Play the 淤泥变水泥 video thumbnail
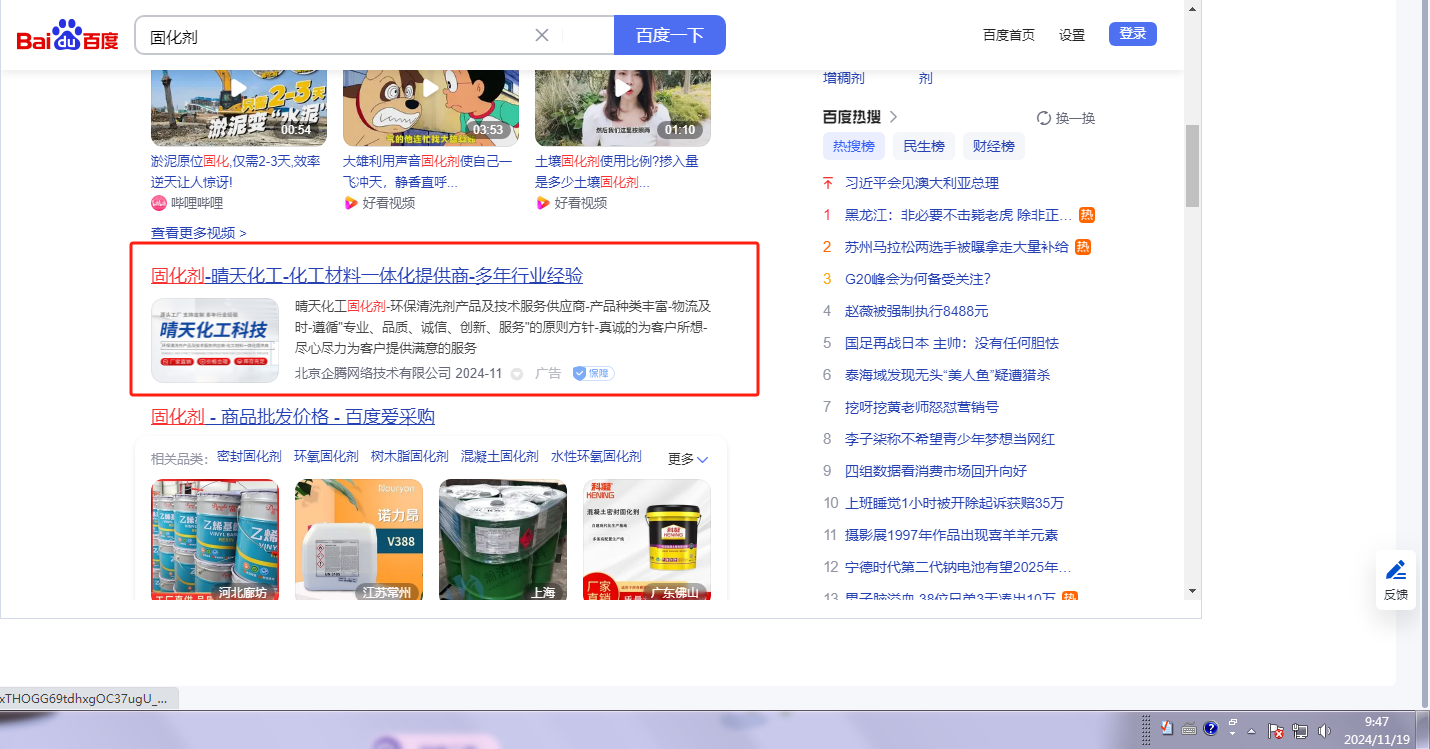 239,108
